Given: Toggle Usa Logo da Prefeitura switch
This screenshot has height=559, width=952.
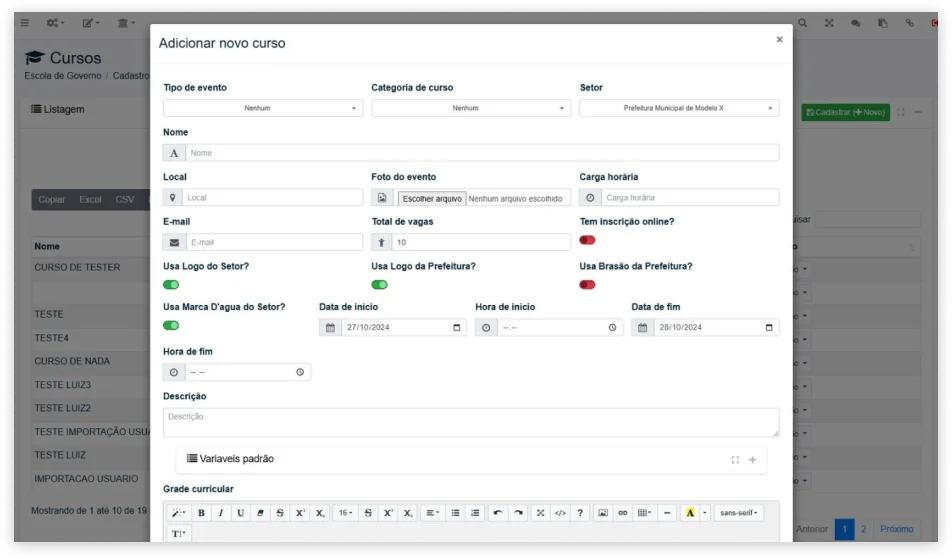Looking at the screenshot, I should pyautogui.click(x=379, y=285).
